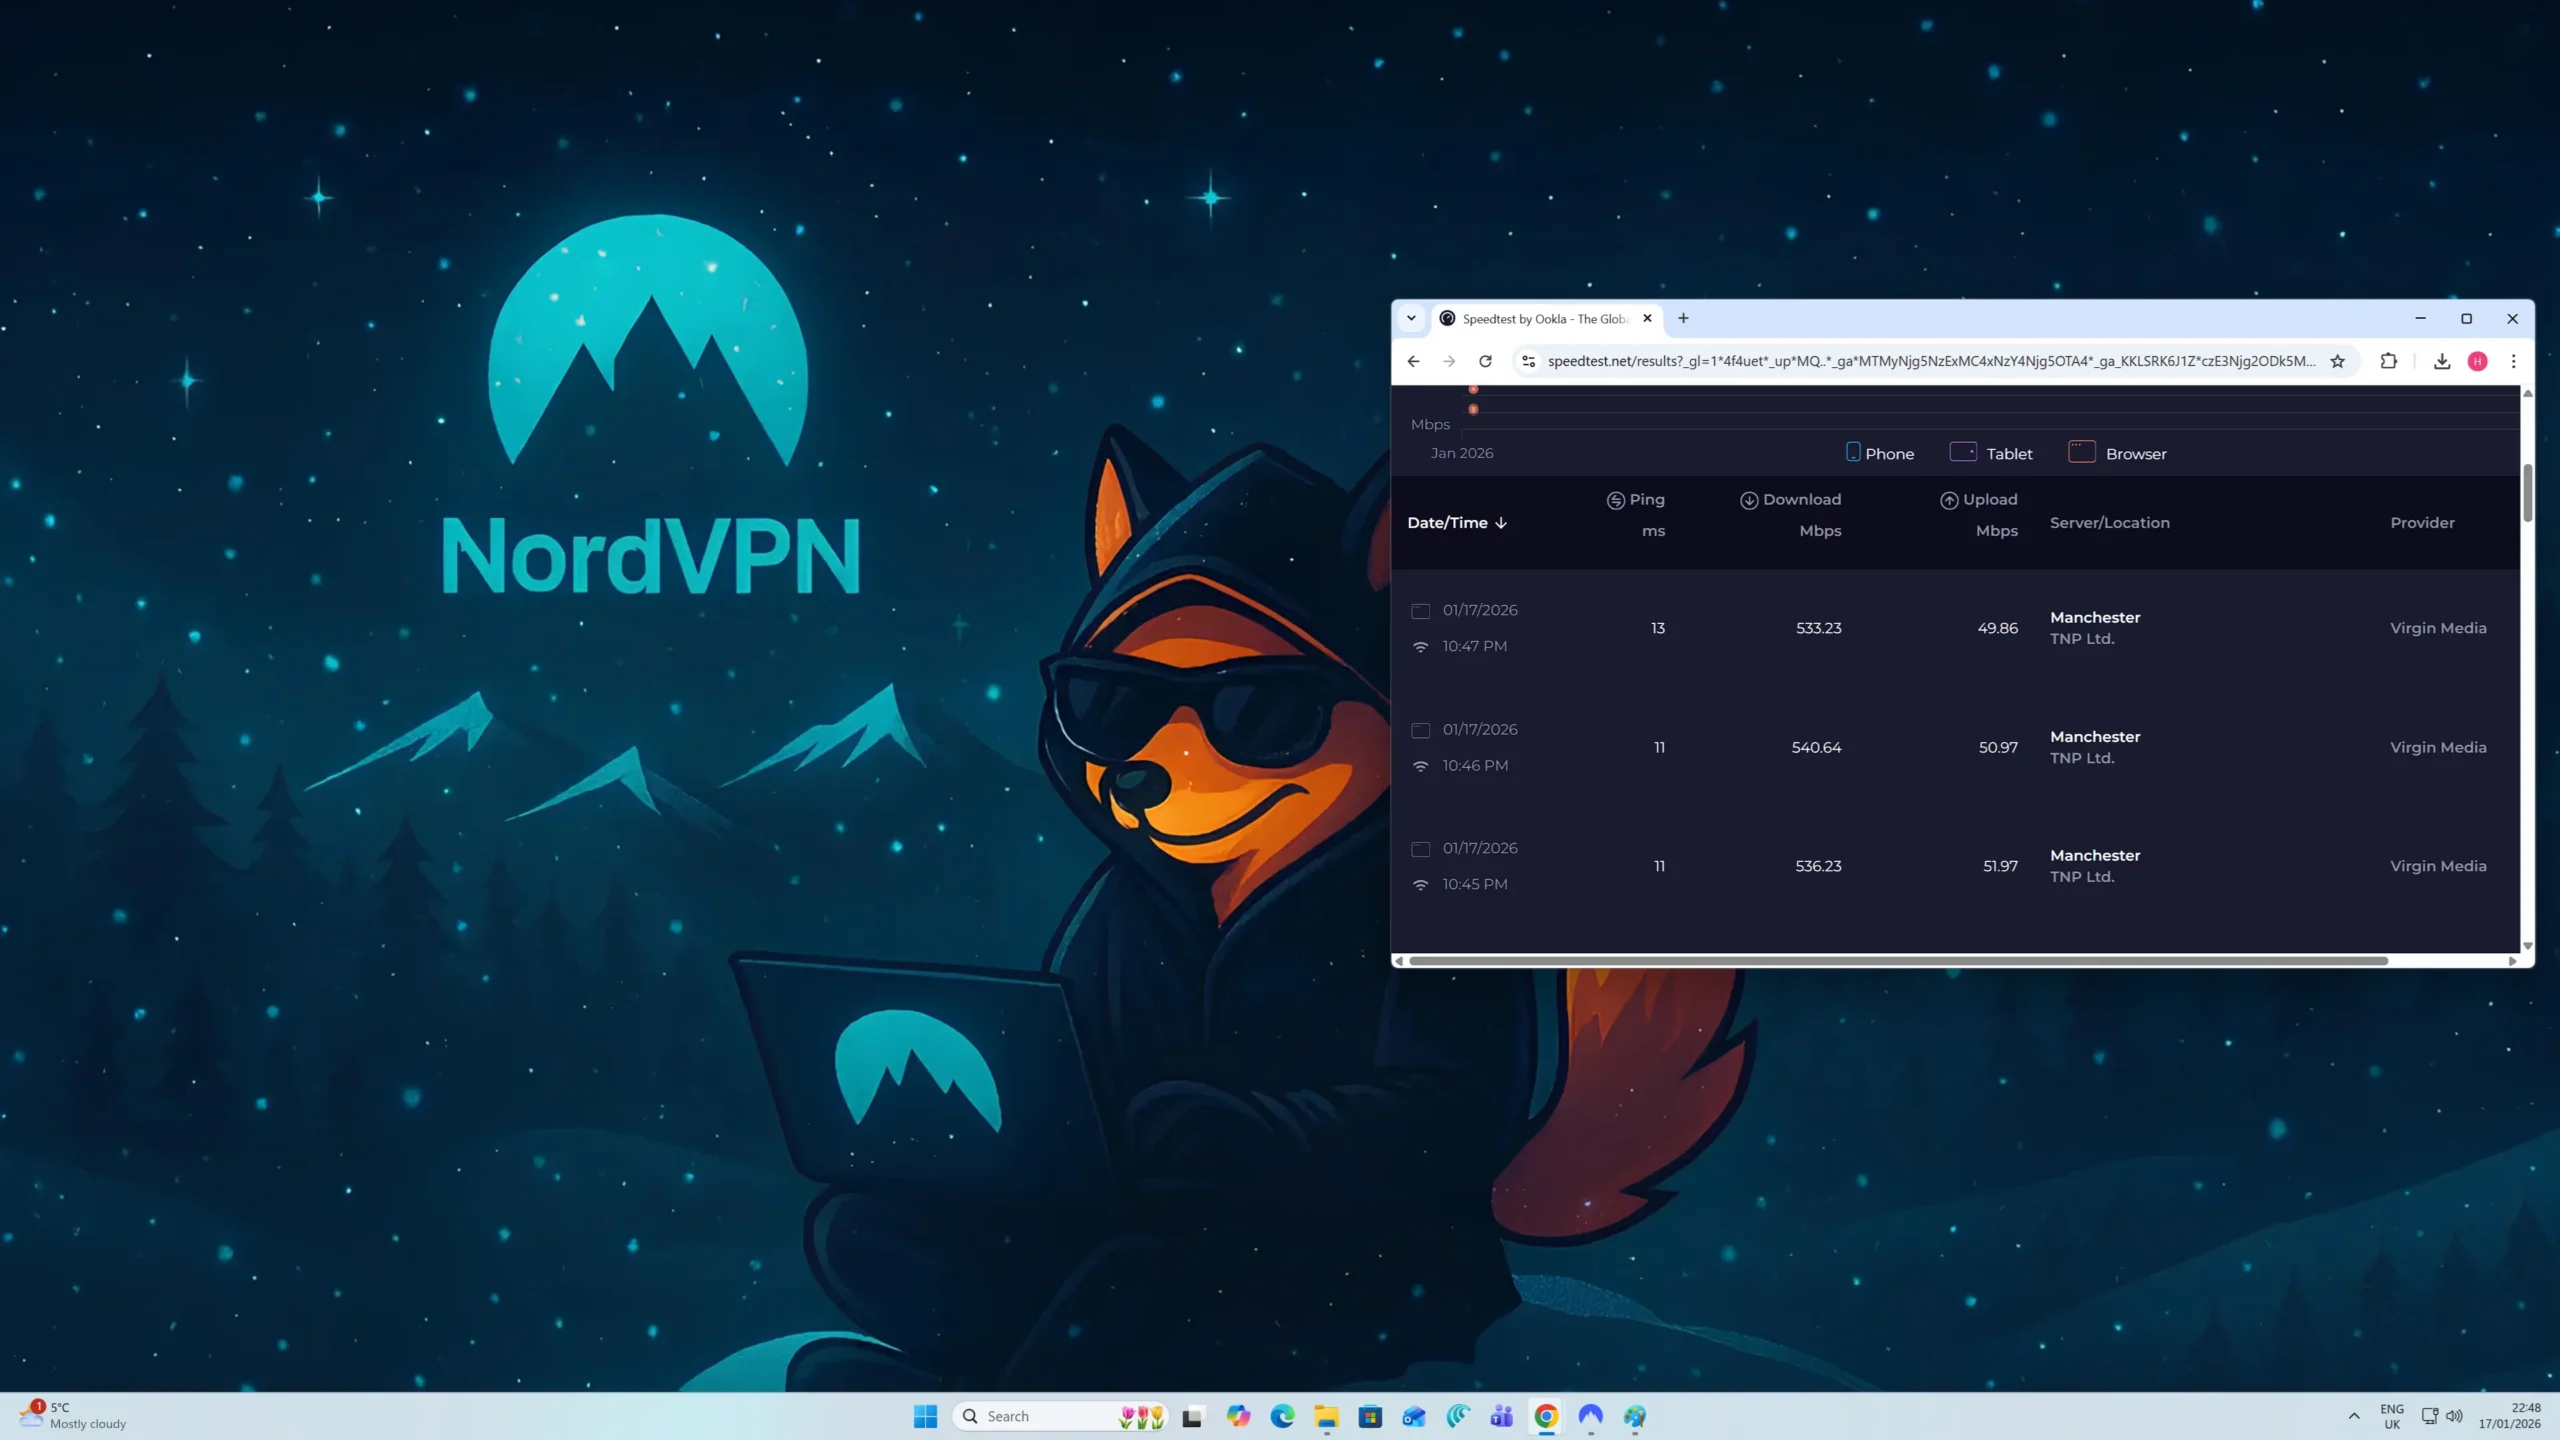Check the 10:45 PM result checkbox
This screenshot has height=1440, width=2560.
1420,849
